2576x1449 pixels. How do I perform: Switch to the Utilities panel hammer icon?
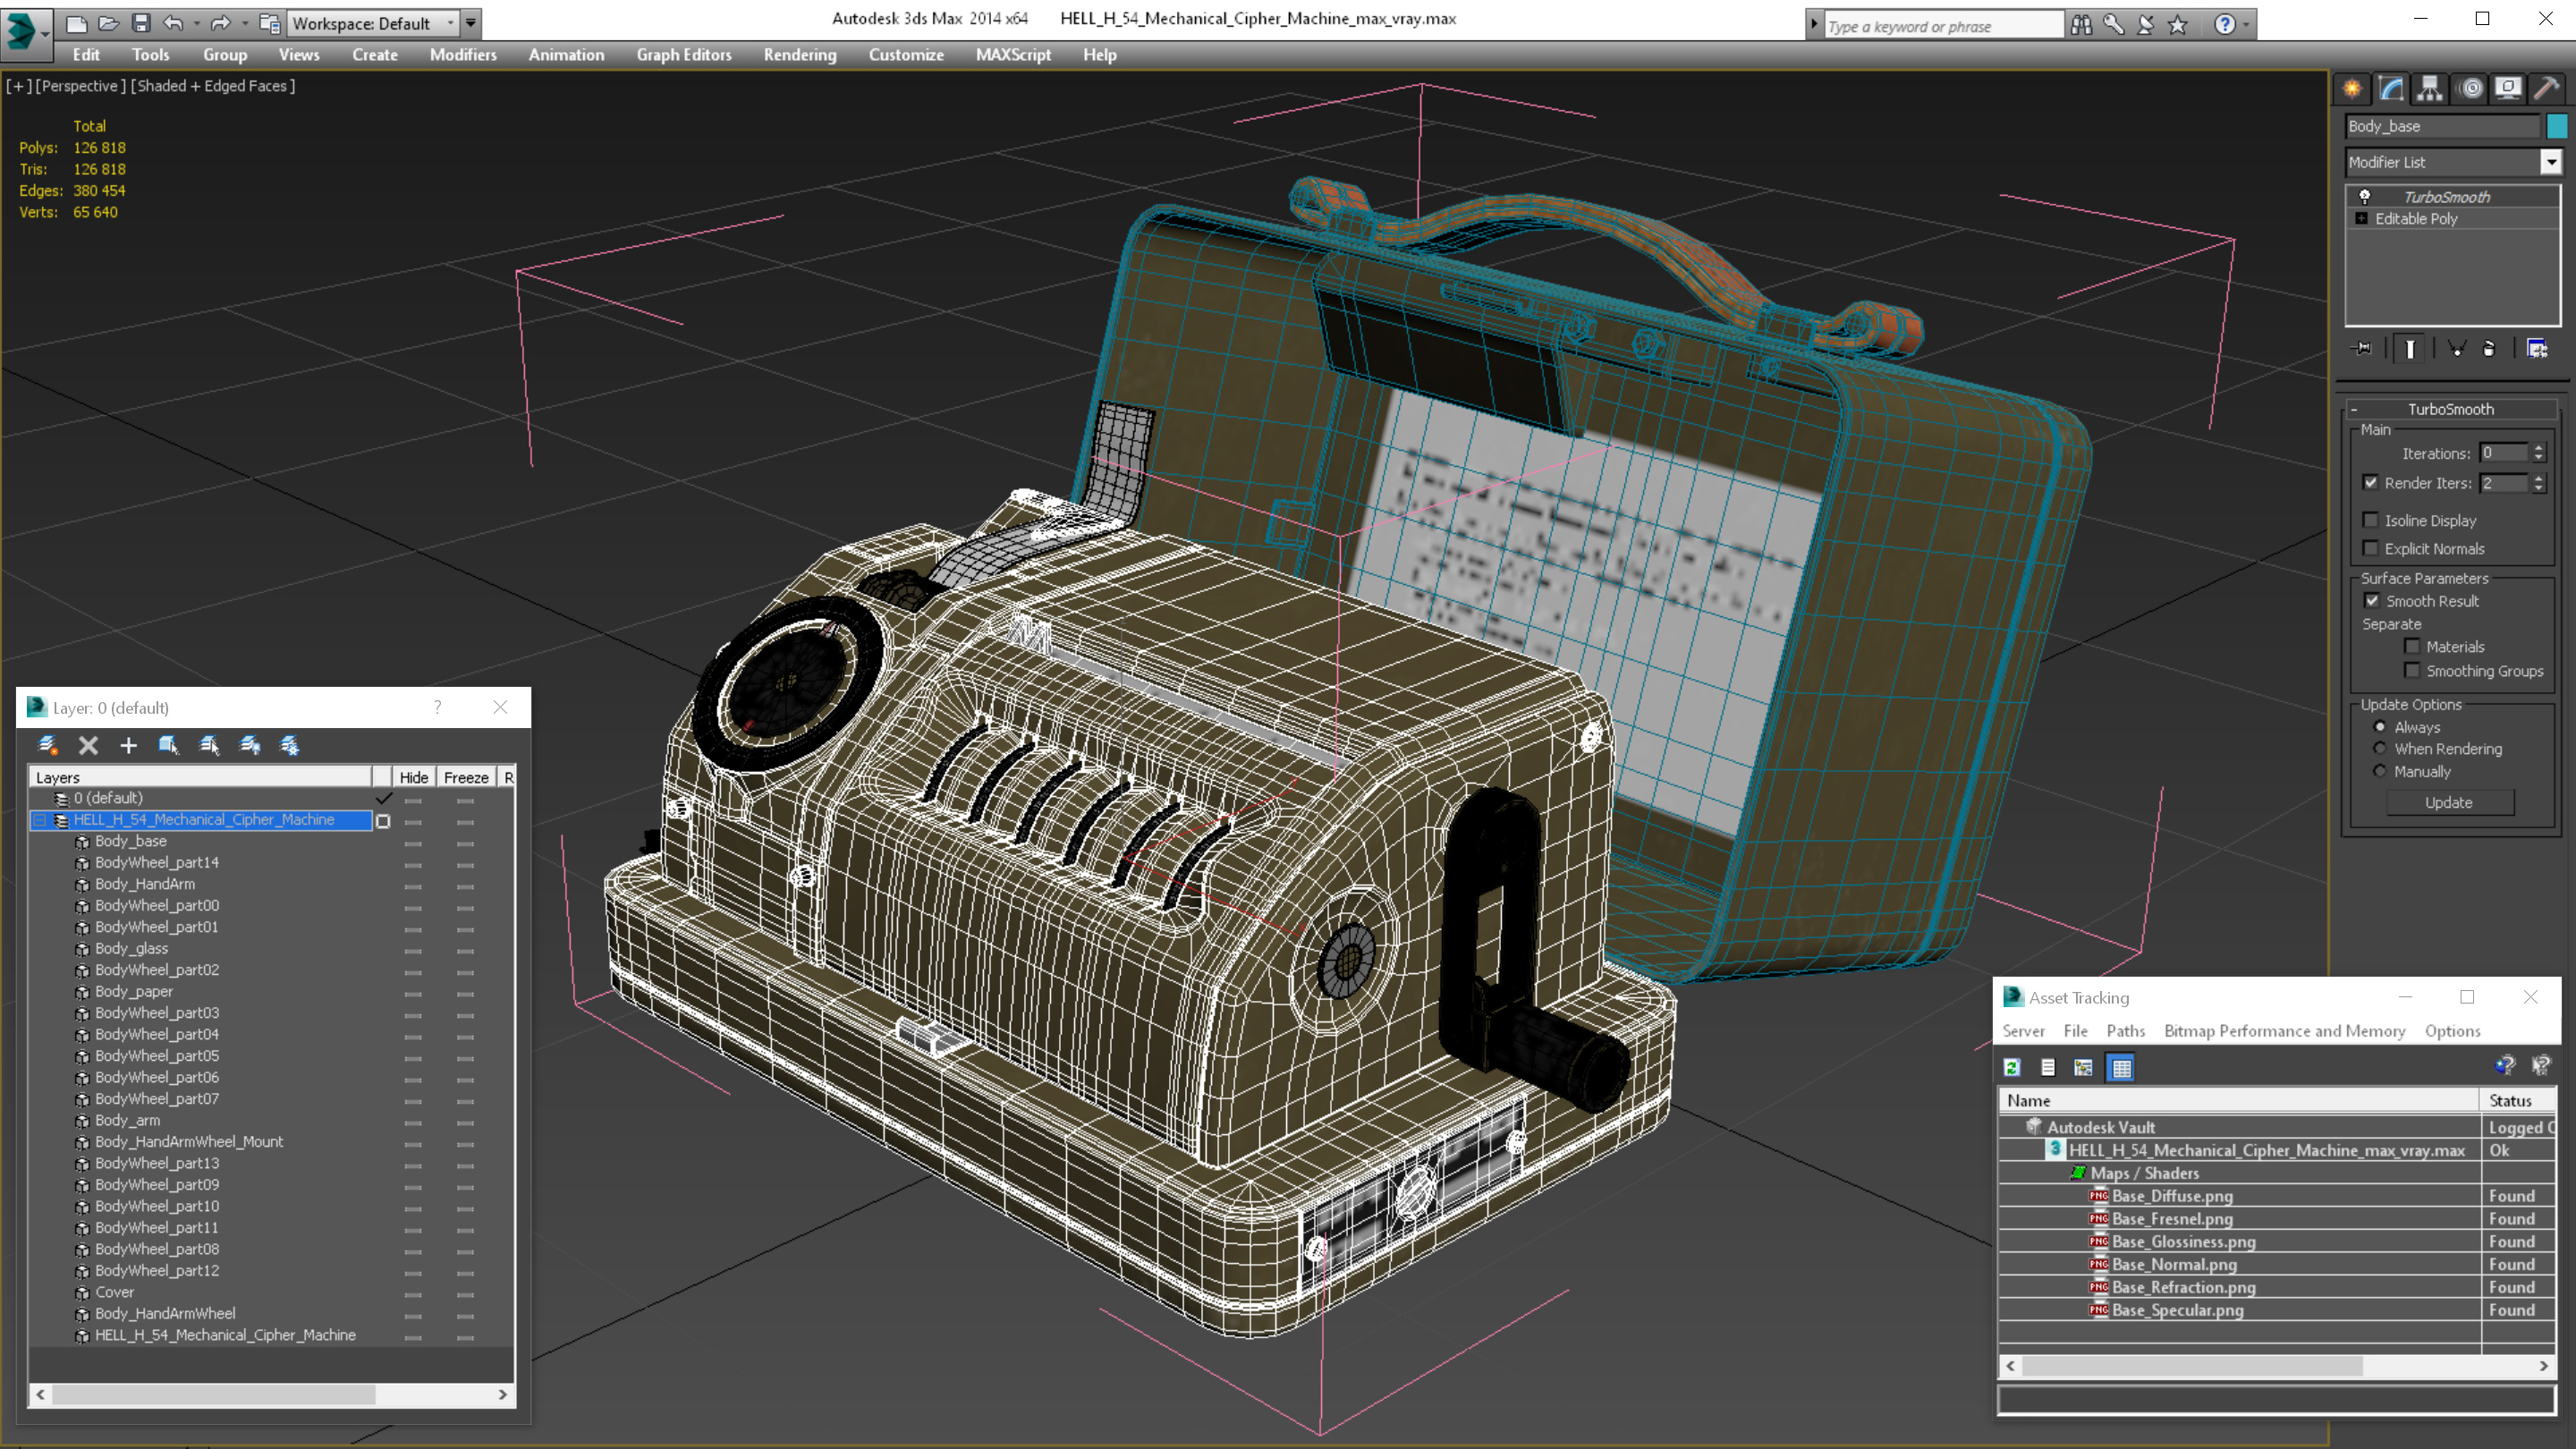(2546, 89)
